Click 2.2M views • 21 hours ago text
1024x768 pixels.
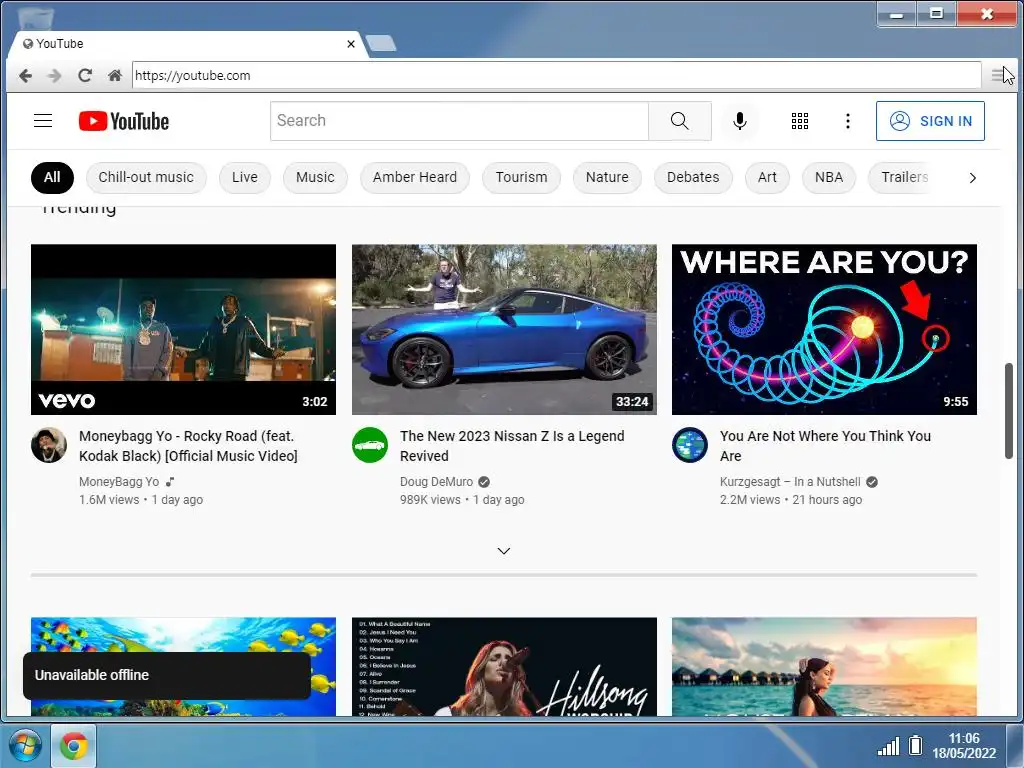791,500
